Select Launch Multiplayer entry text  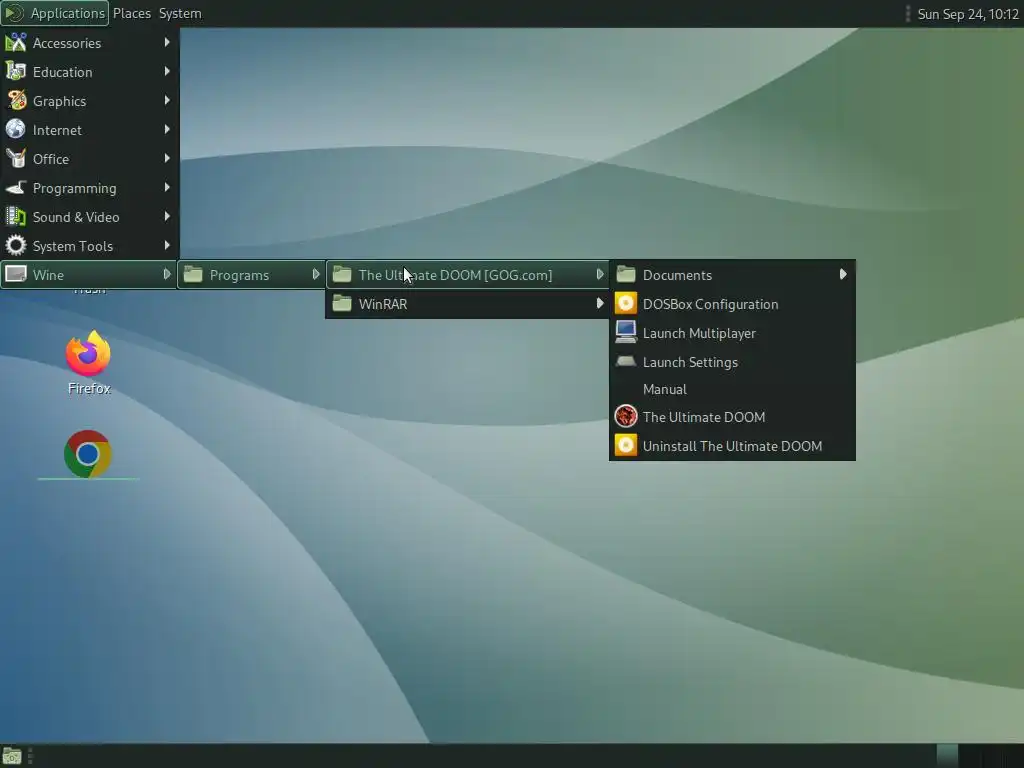point(699,333)
